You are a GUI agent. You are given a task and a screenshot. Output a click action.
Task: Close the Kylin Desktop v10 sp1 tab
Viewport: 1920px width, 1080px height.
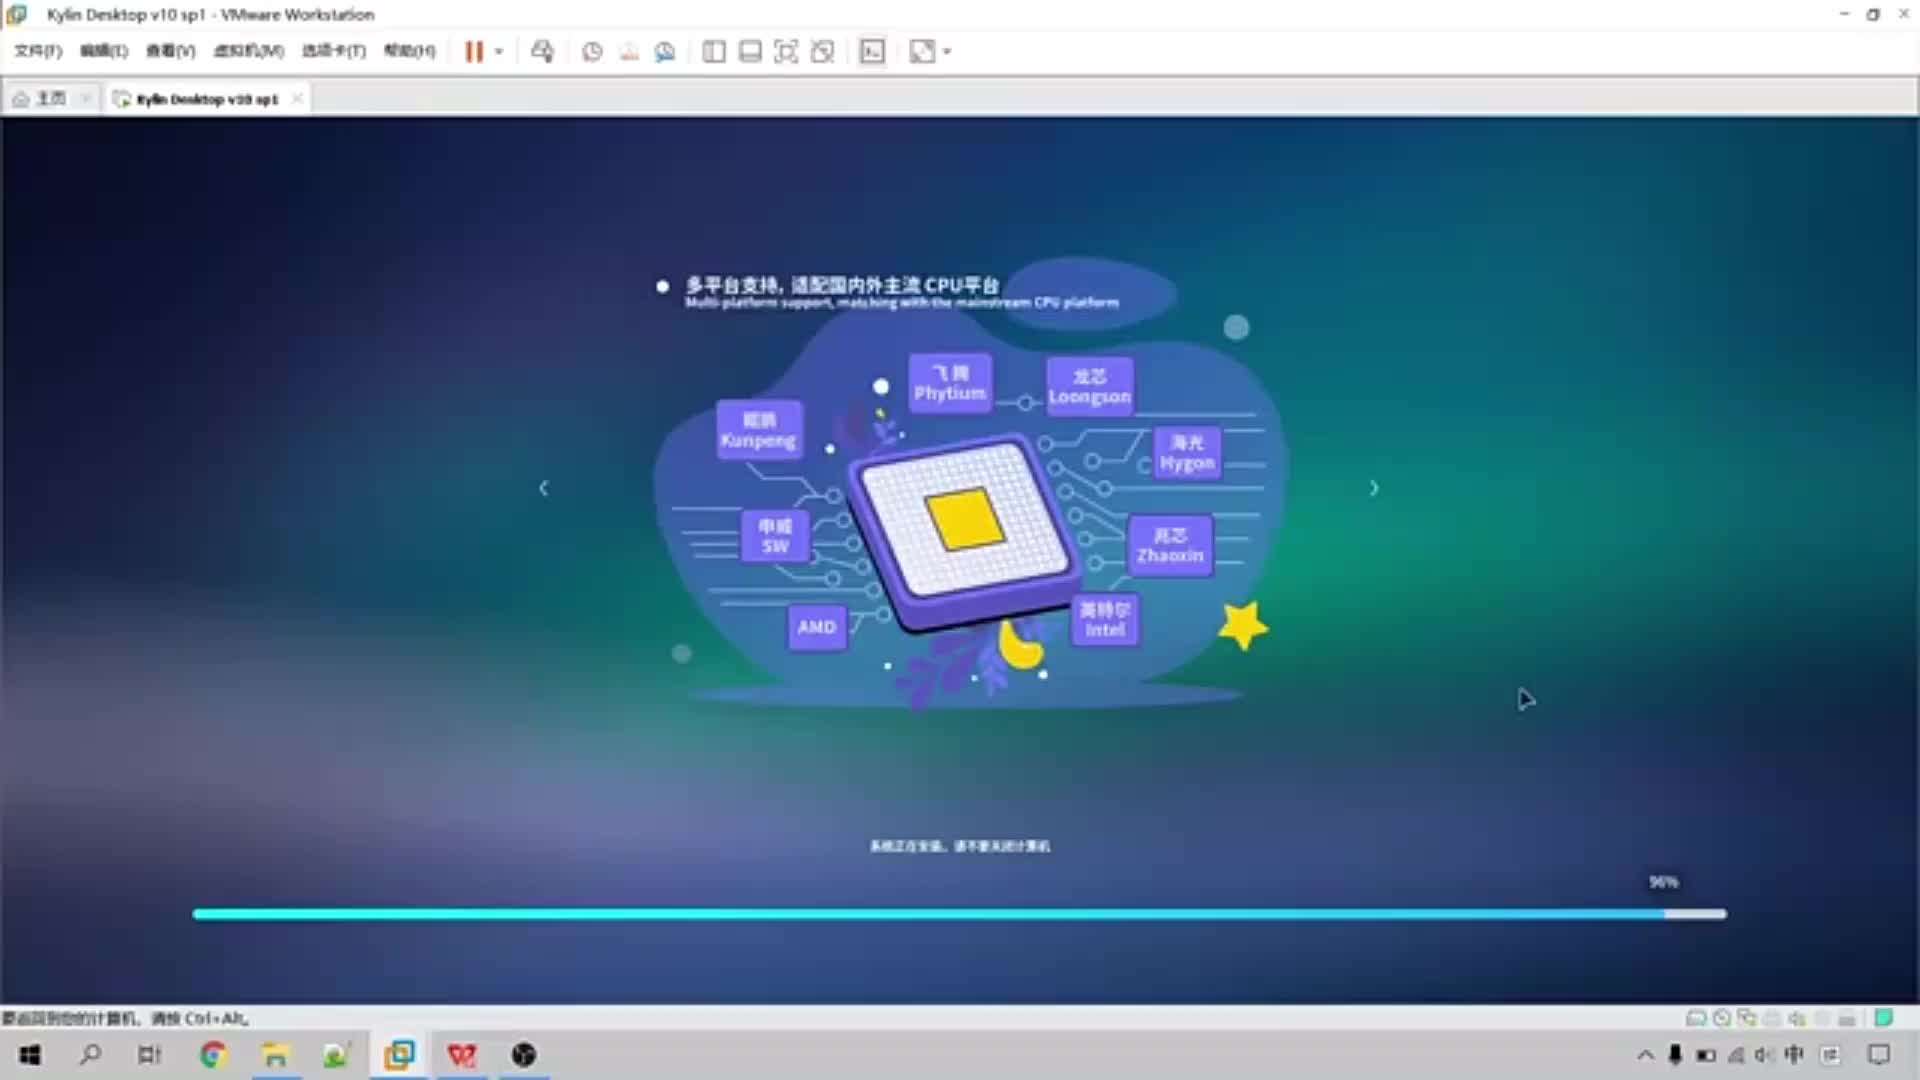(x=297, y=98)
